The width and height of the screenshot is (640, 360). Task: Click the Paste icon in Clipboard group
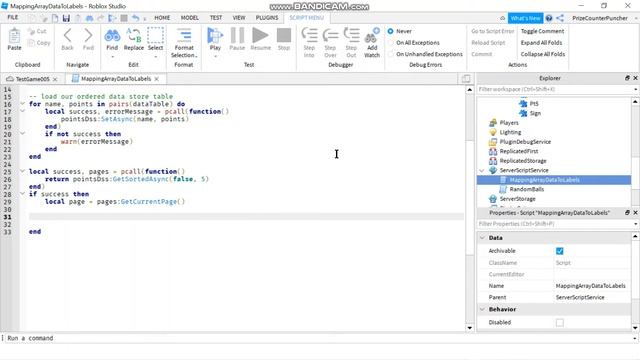point(14,36)
